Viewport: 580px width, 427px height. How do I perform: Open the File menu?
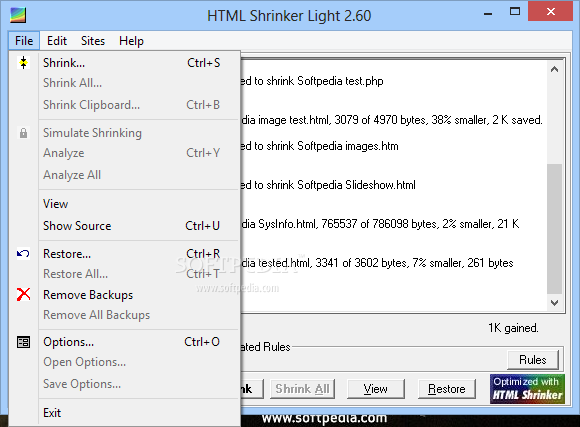pos(24,41)
